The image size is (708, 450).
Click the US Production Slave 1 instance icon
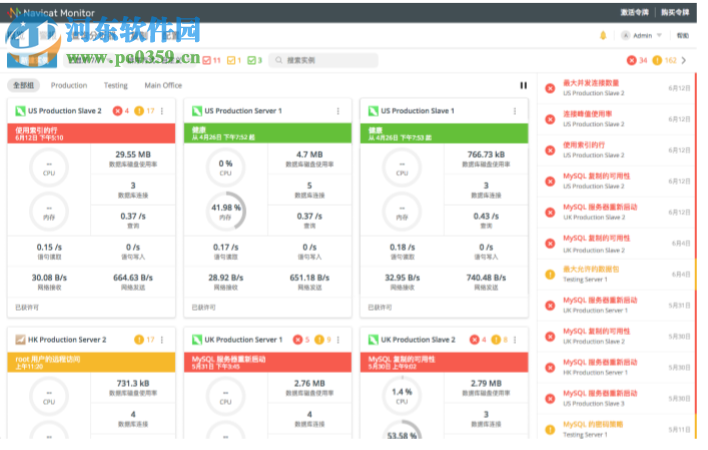373,111
